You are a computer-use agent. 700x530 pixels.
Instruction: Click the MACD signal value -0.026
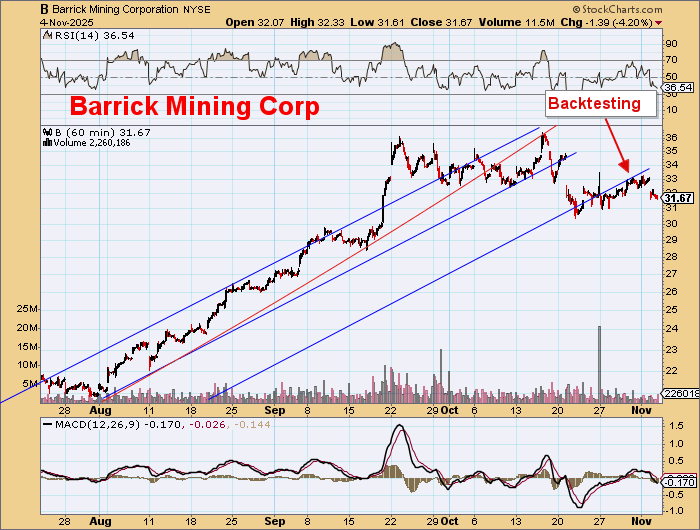click(208, 424)
